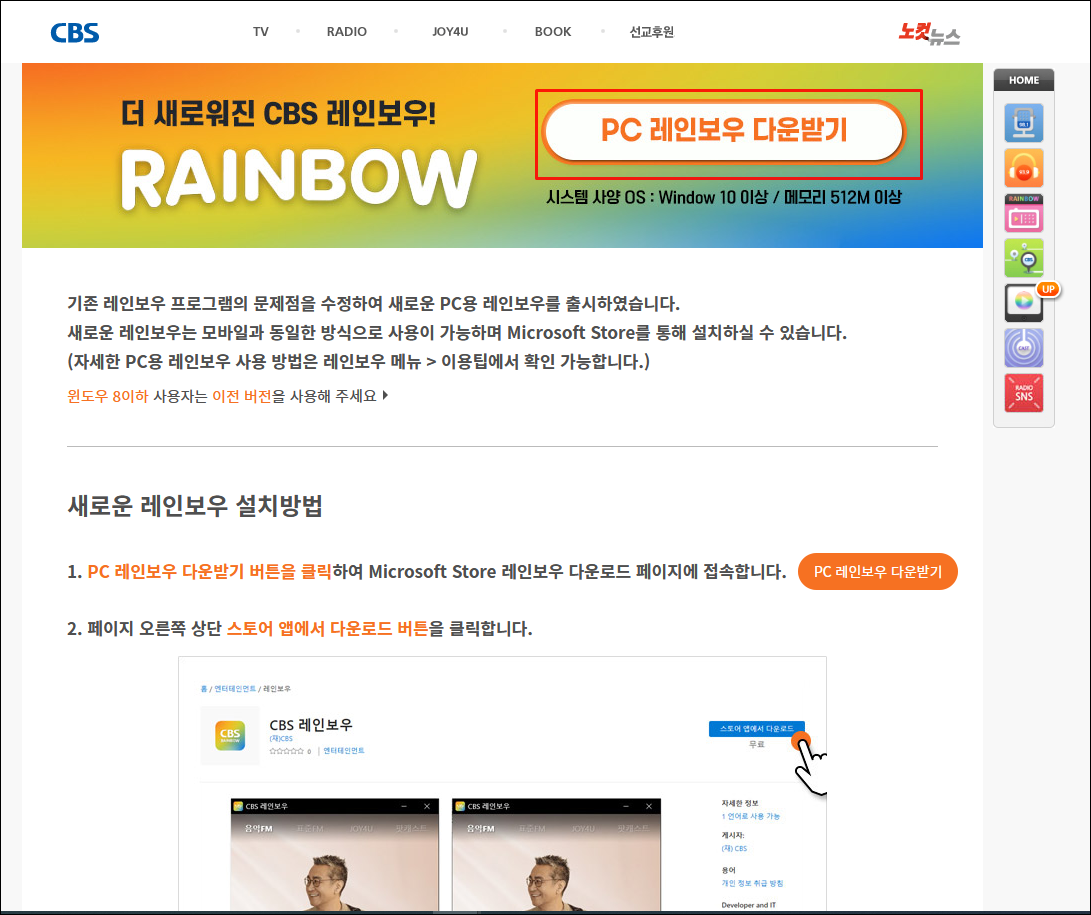Viewport: 1091px width, 915px height.
Task: Open the red RADIO SNS icon
Action: point(1024,393)
